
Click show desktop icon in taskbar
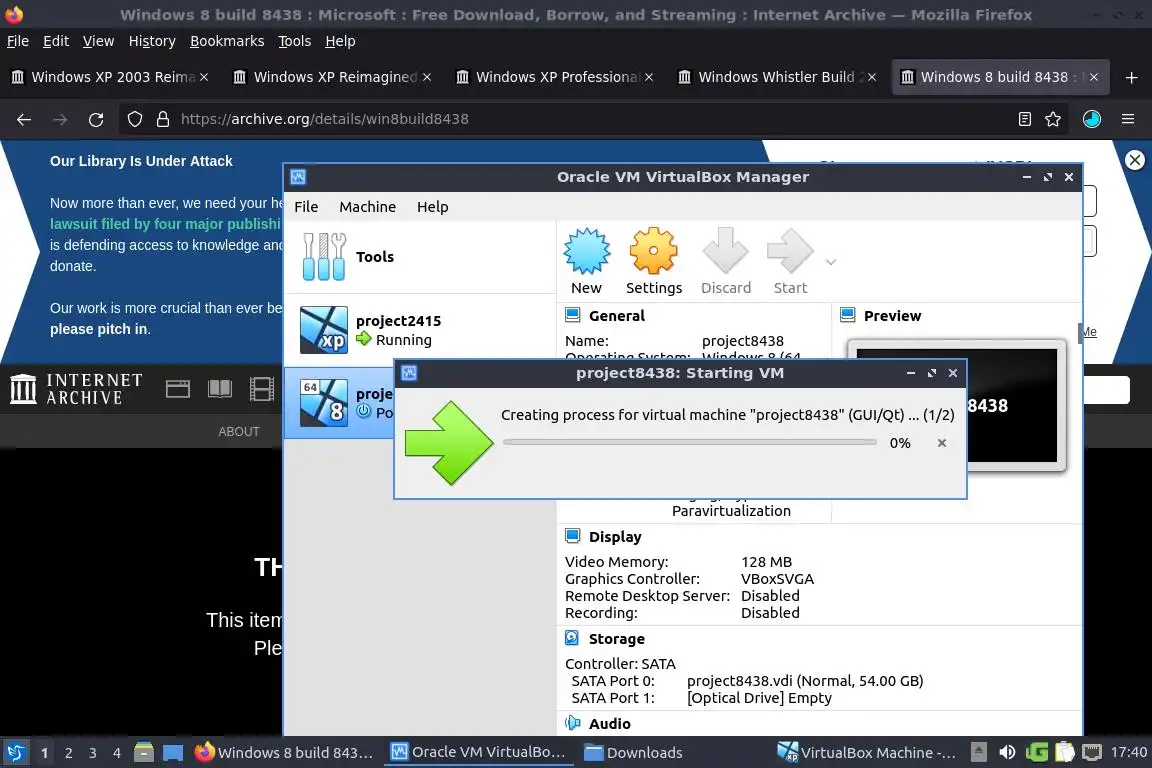pos(173,753)
